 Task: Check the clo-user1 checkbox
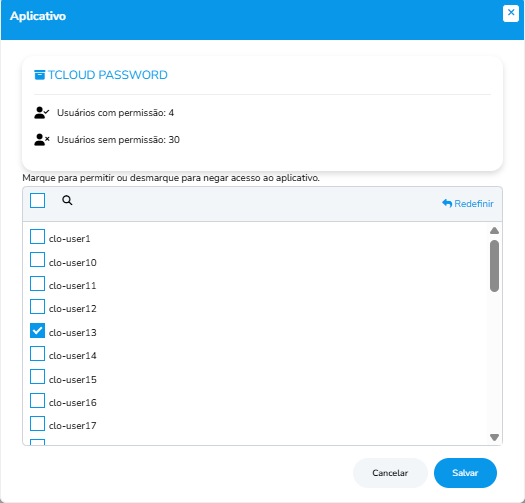(x=37, y=236)
